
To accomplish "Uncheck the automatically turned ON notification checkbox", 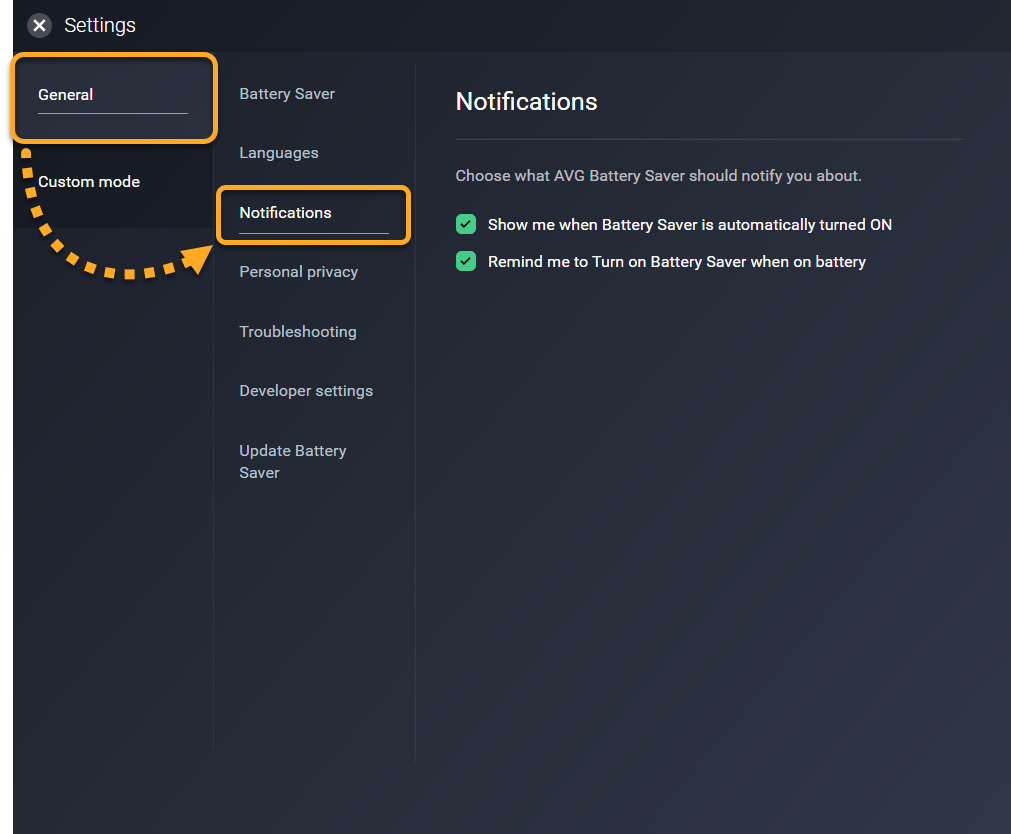I will tap(466, 225).
